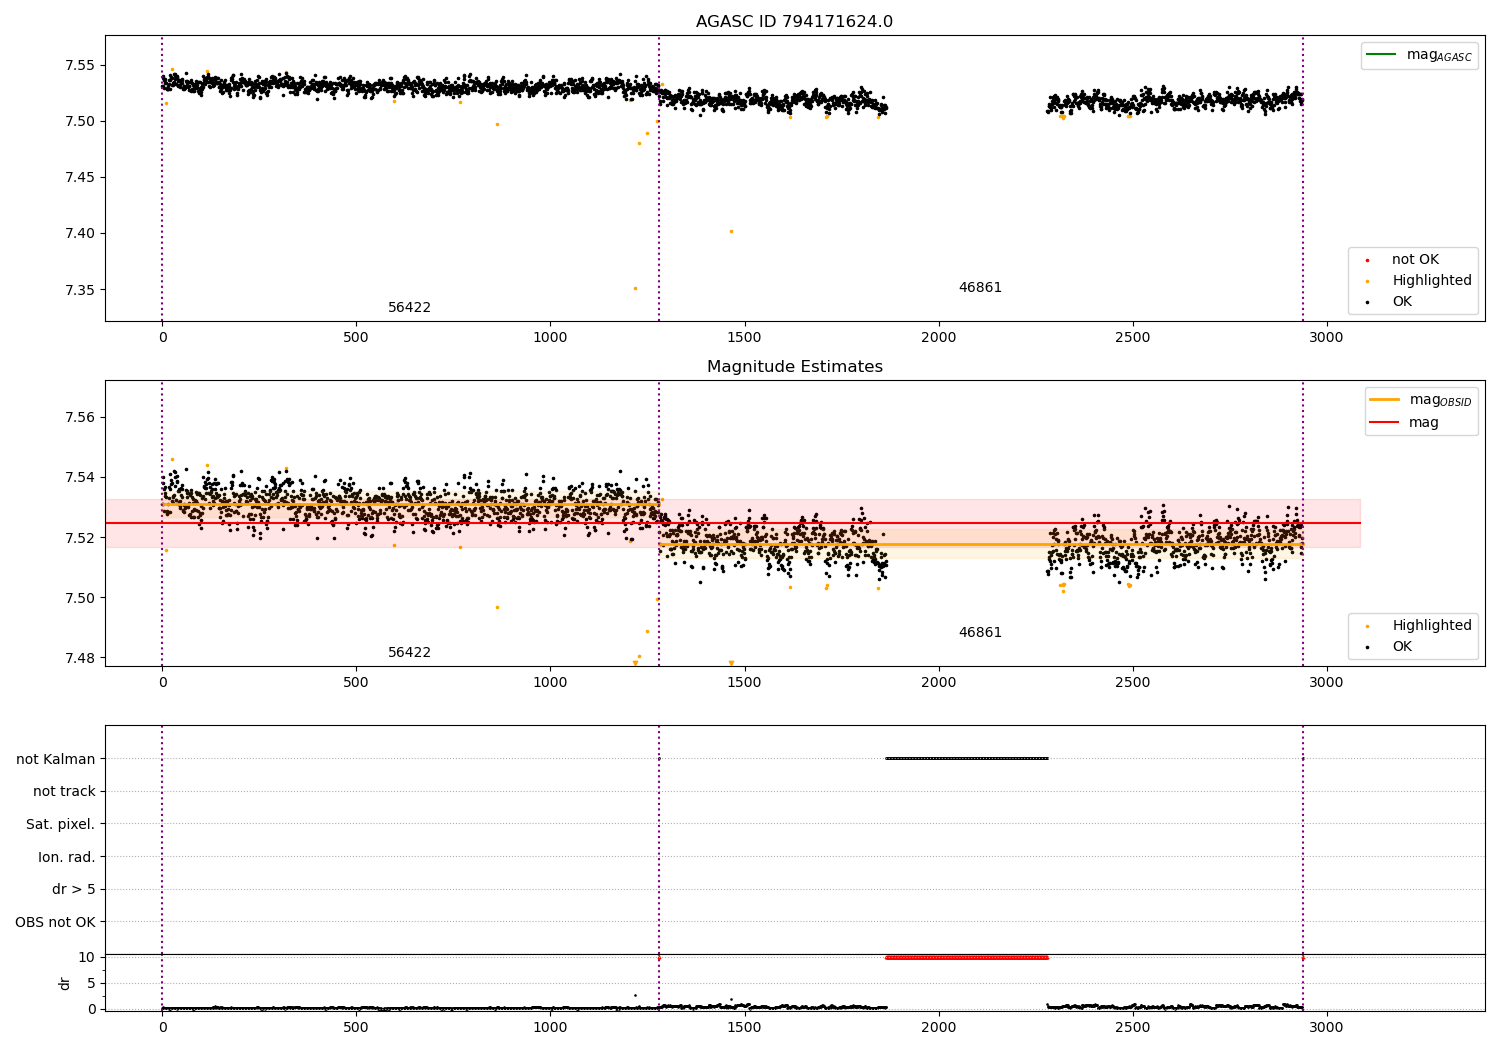The width and height of the screenshot is (1500, 1050).
Task: Click the orange line sample beside mag OBSID
Action: click(x=1385, y=399)
